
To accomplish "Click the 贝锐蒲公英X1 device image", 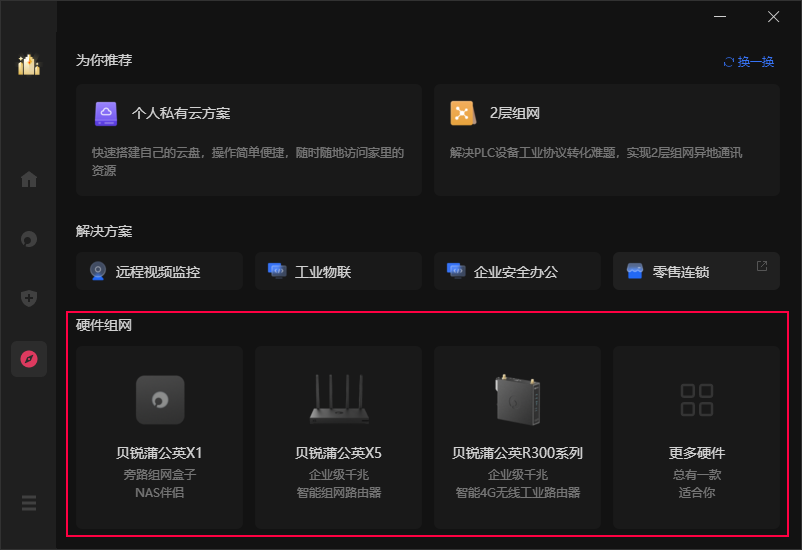I will click(160, 400).
